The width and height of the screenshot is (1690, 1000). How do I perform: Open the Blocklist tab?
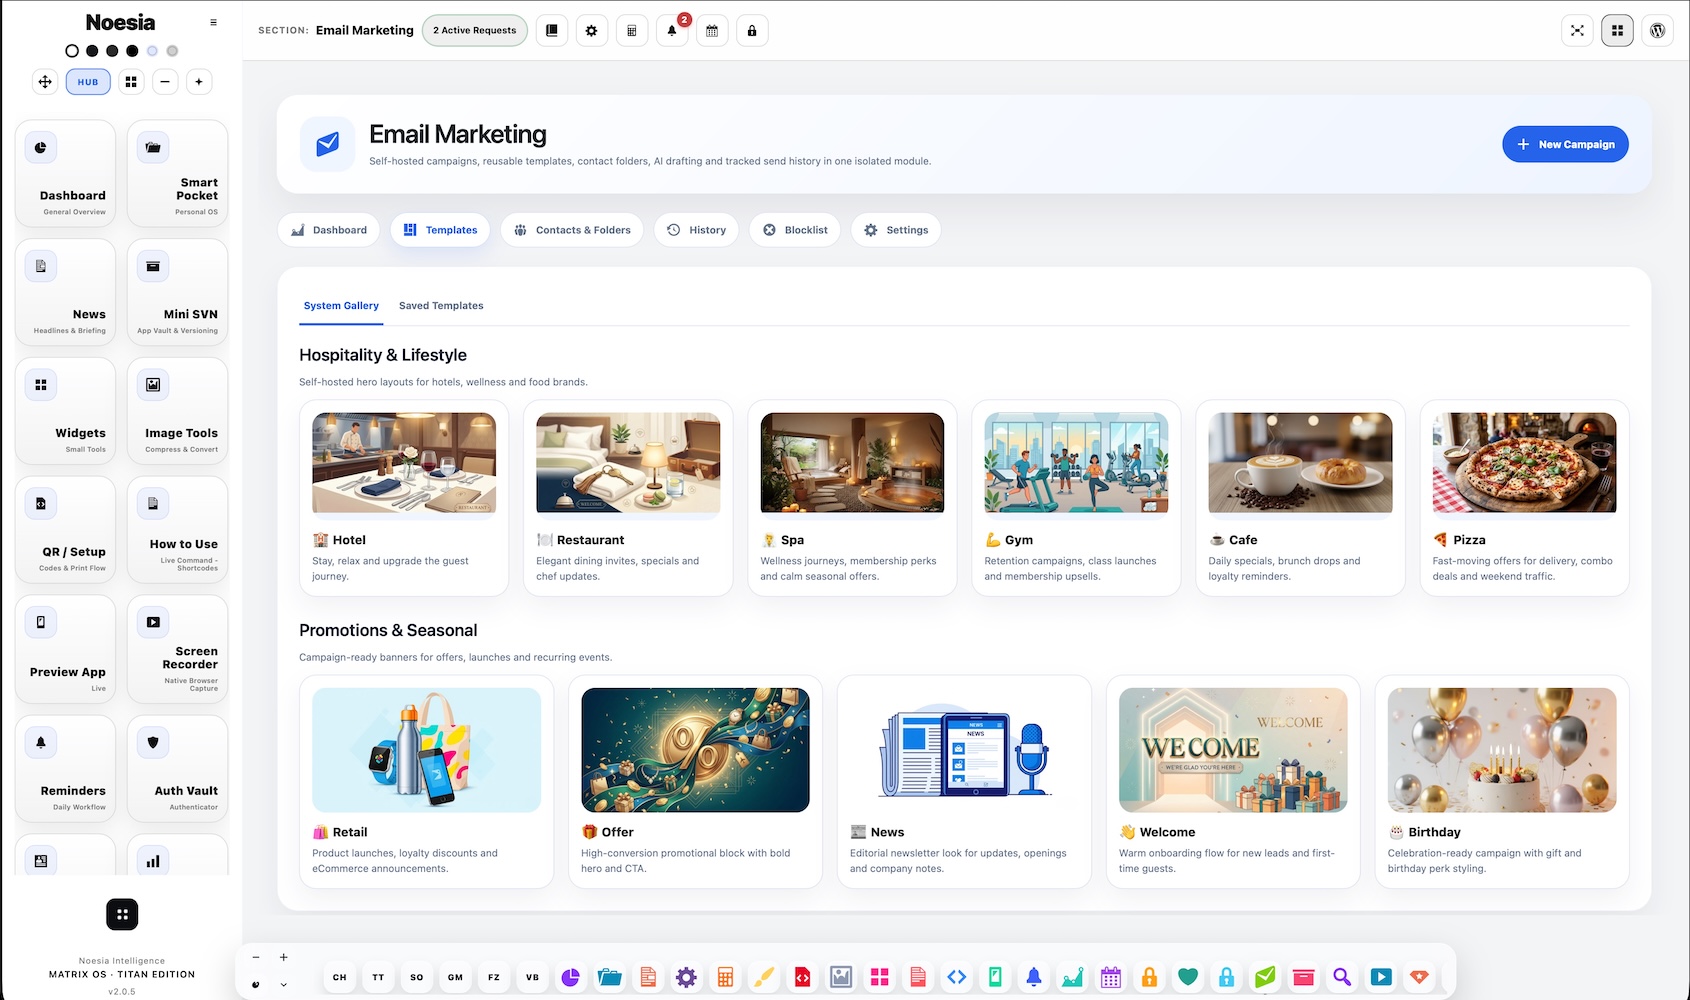(x=795, y=230)
